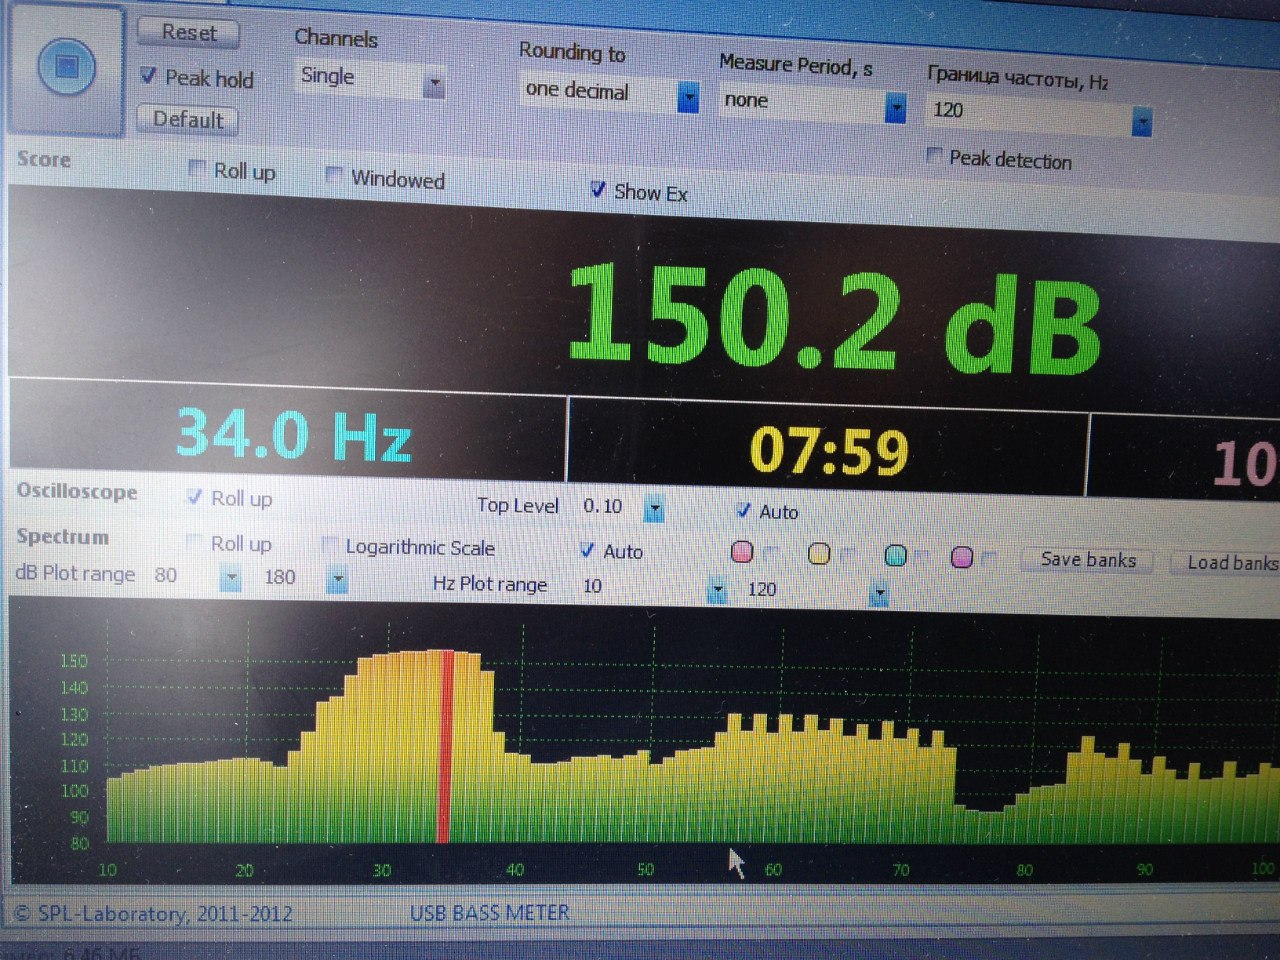Enable the Peak detection checkbox

(x=934, y=155)
